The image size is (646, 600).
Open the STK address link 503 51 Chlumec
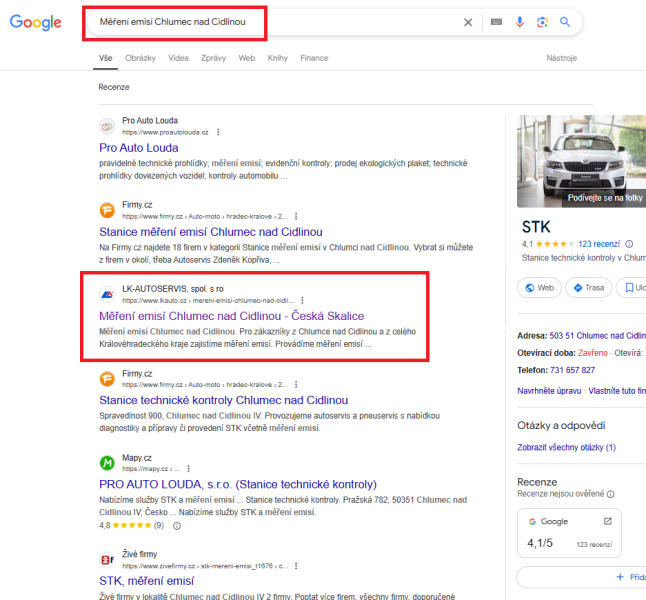pyautogui.click(x=597, y=336)
